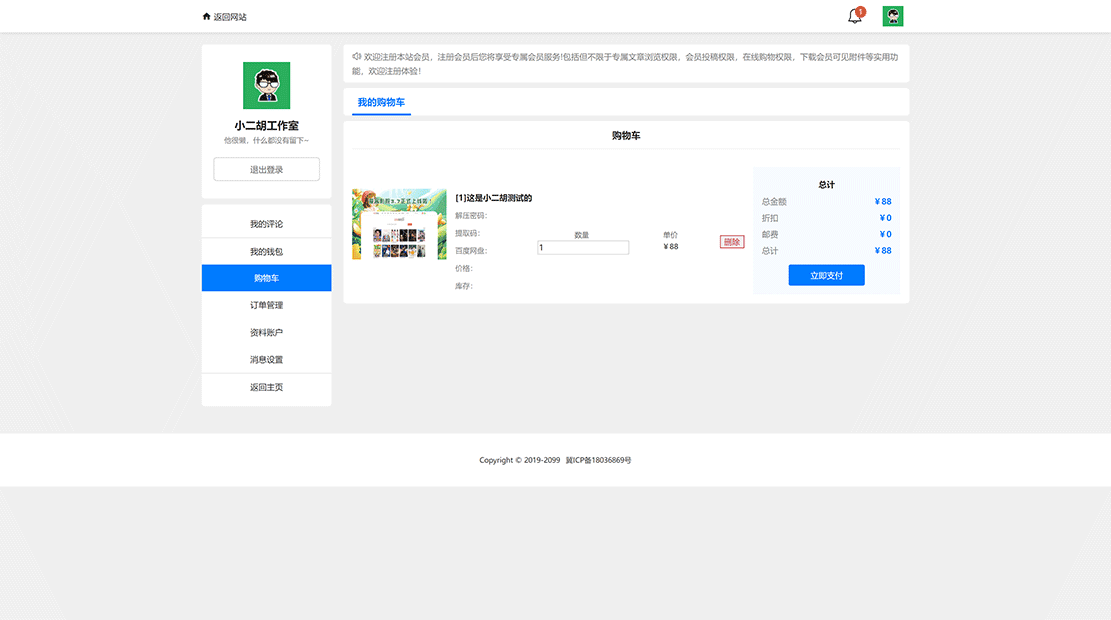Click the profile avatar above 小二胡工作室
1111x620 pixels.
coord(265,85)
